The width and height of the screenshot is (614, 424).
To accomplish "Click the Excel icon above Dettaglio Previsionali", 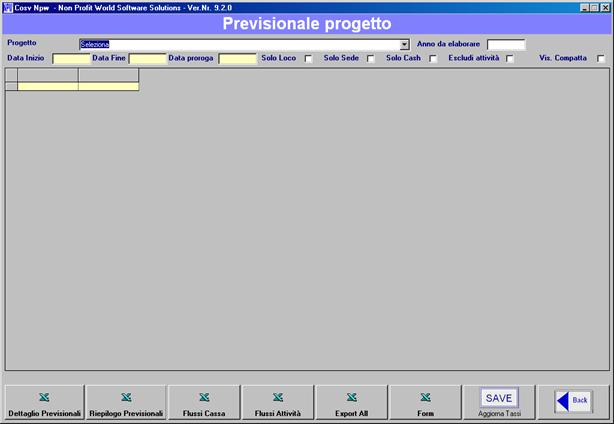I will click(x=44, y=397).
